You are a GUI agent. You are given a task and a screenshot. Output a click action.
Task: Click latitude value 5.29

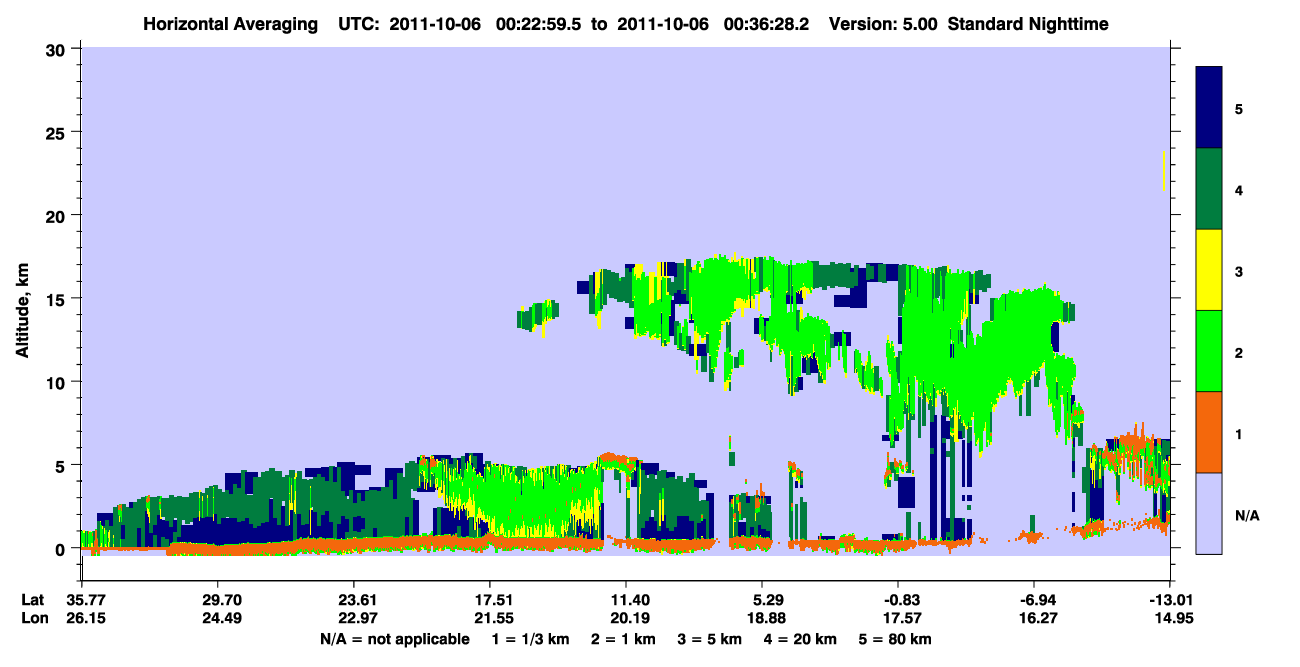point(762,601)
